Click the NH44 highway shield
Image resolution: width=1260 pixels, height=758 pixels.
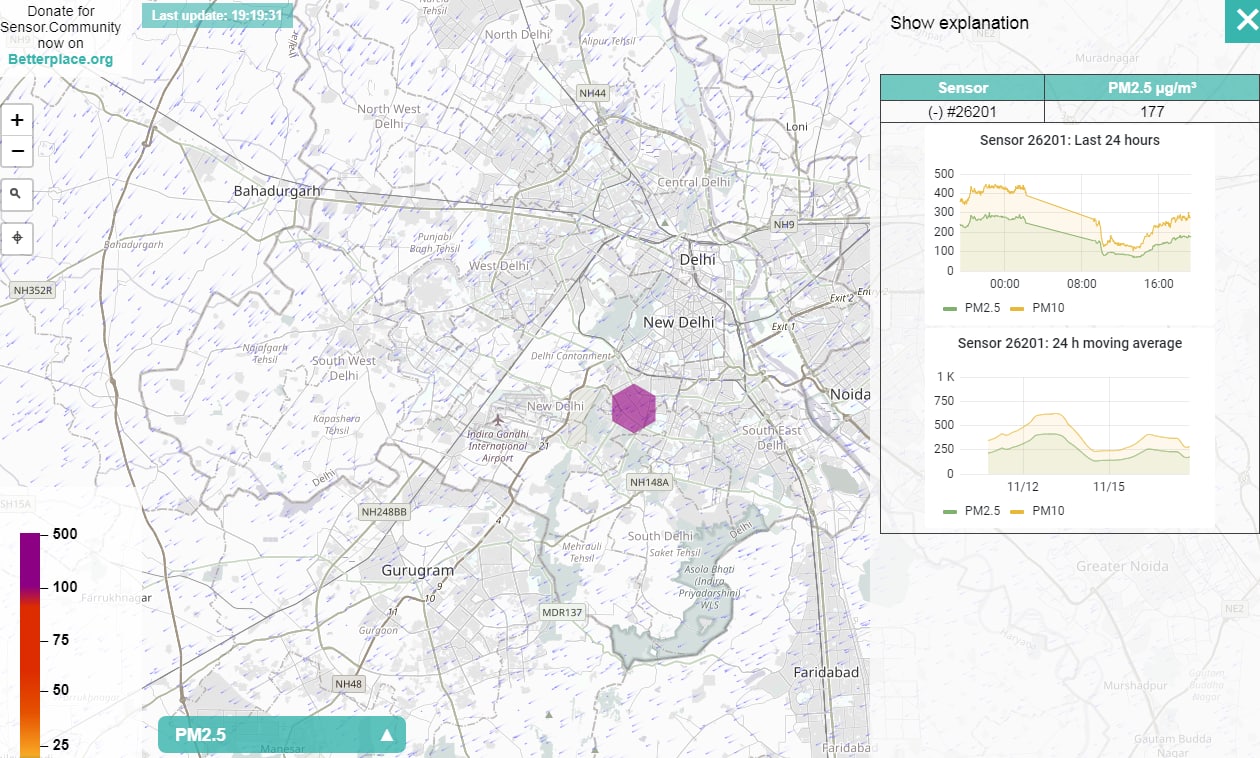pyautogui.click(x=592, y=93)
